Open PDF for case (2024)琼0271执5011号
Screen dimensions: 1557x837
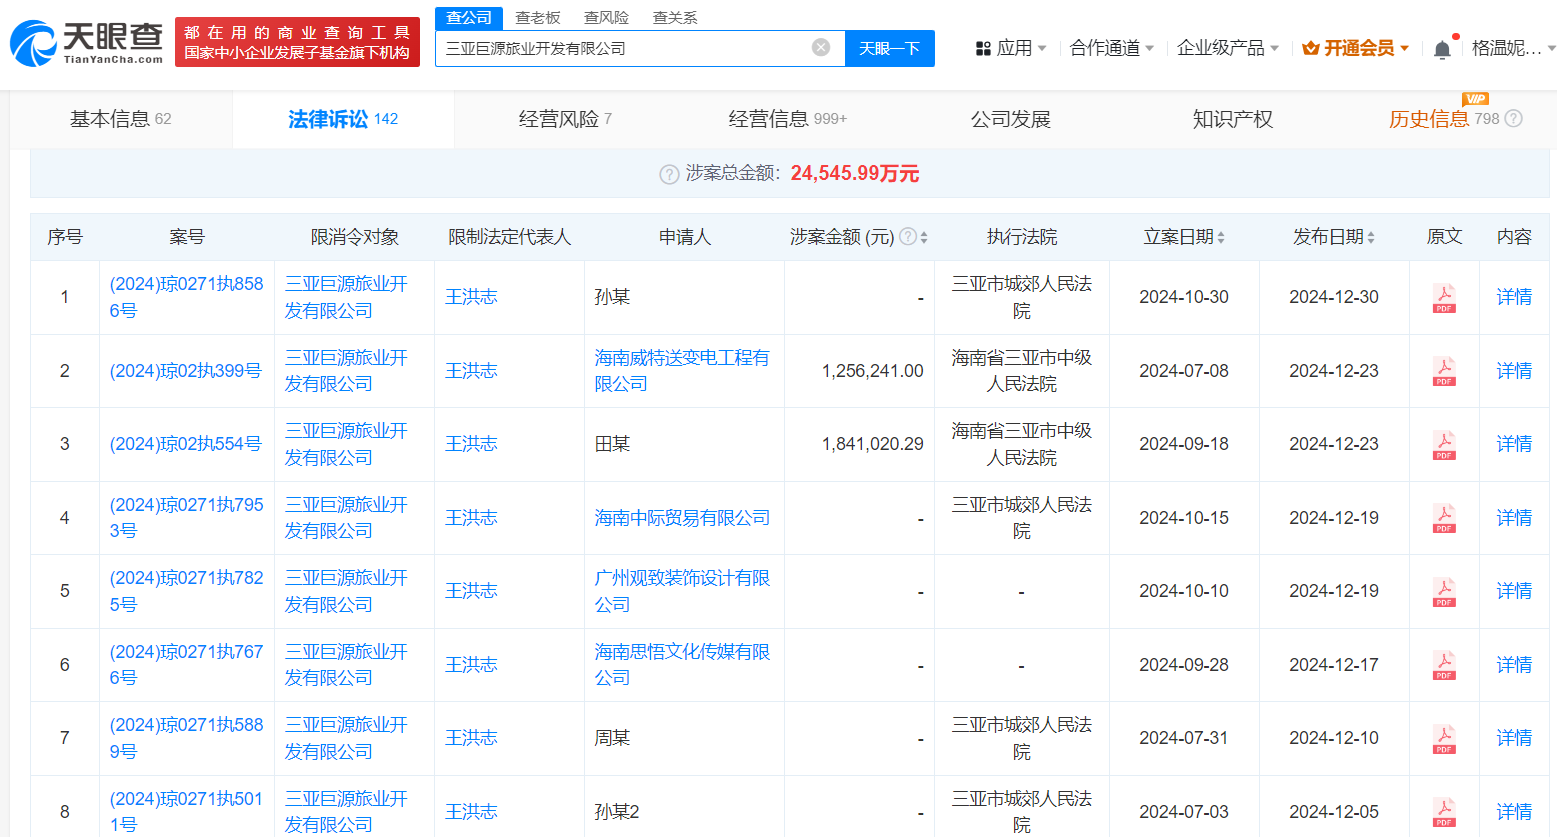[x=1444, y=812]
